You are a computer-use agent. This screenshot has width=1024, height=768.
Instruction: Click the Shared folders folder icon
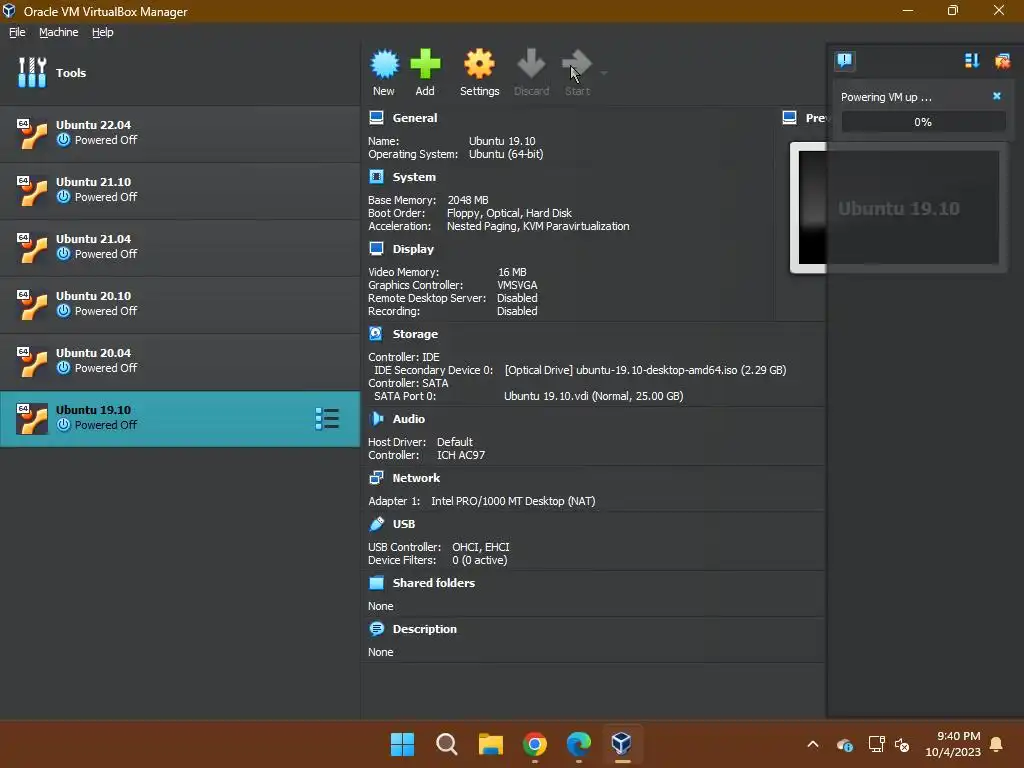pyautogui.click(x=376, y=583)
